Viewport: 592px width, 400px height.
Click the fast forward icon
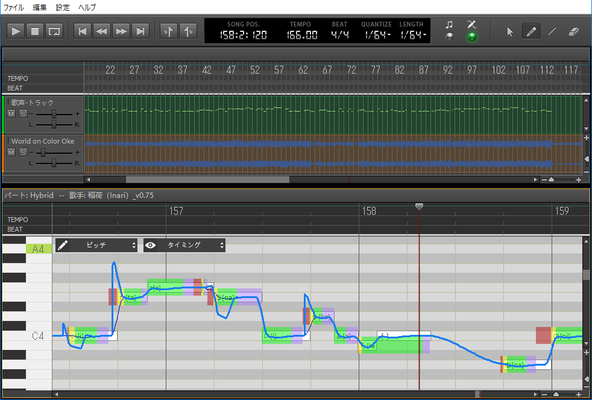coord(121,31)
